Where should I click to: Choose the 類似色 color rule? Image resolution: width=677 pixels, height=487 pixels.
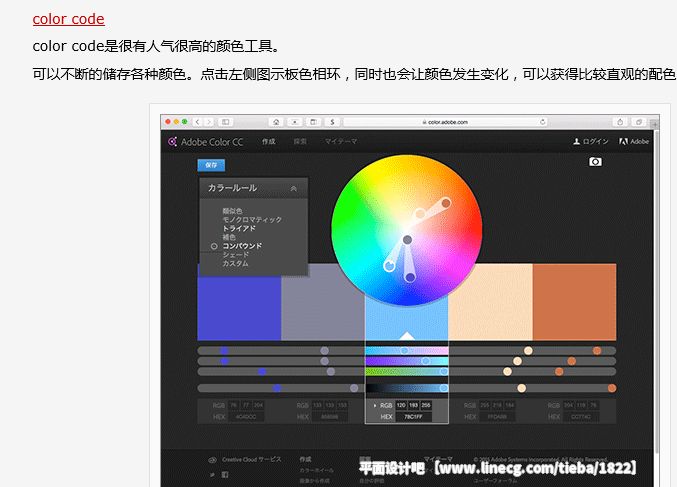(232, 211)
